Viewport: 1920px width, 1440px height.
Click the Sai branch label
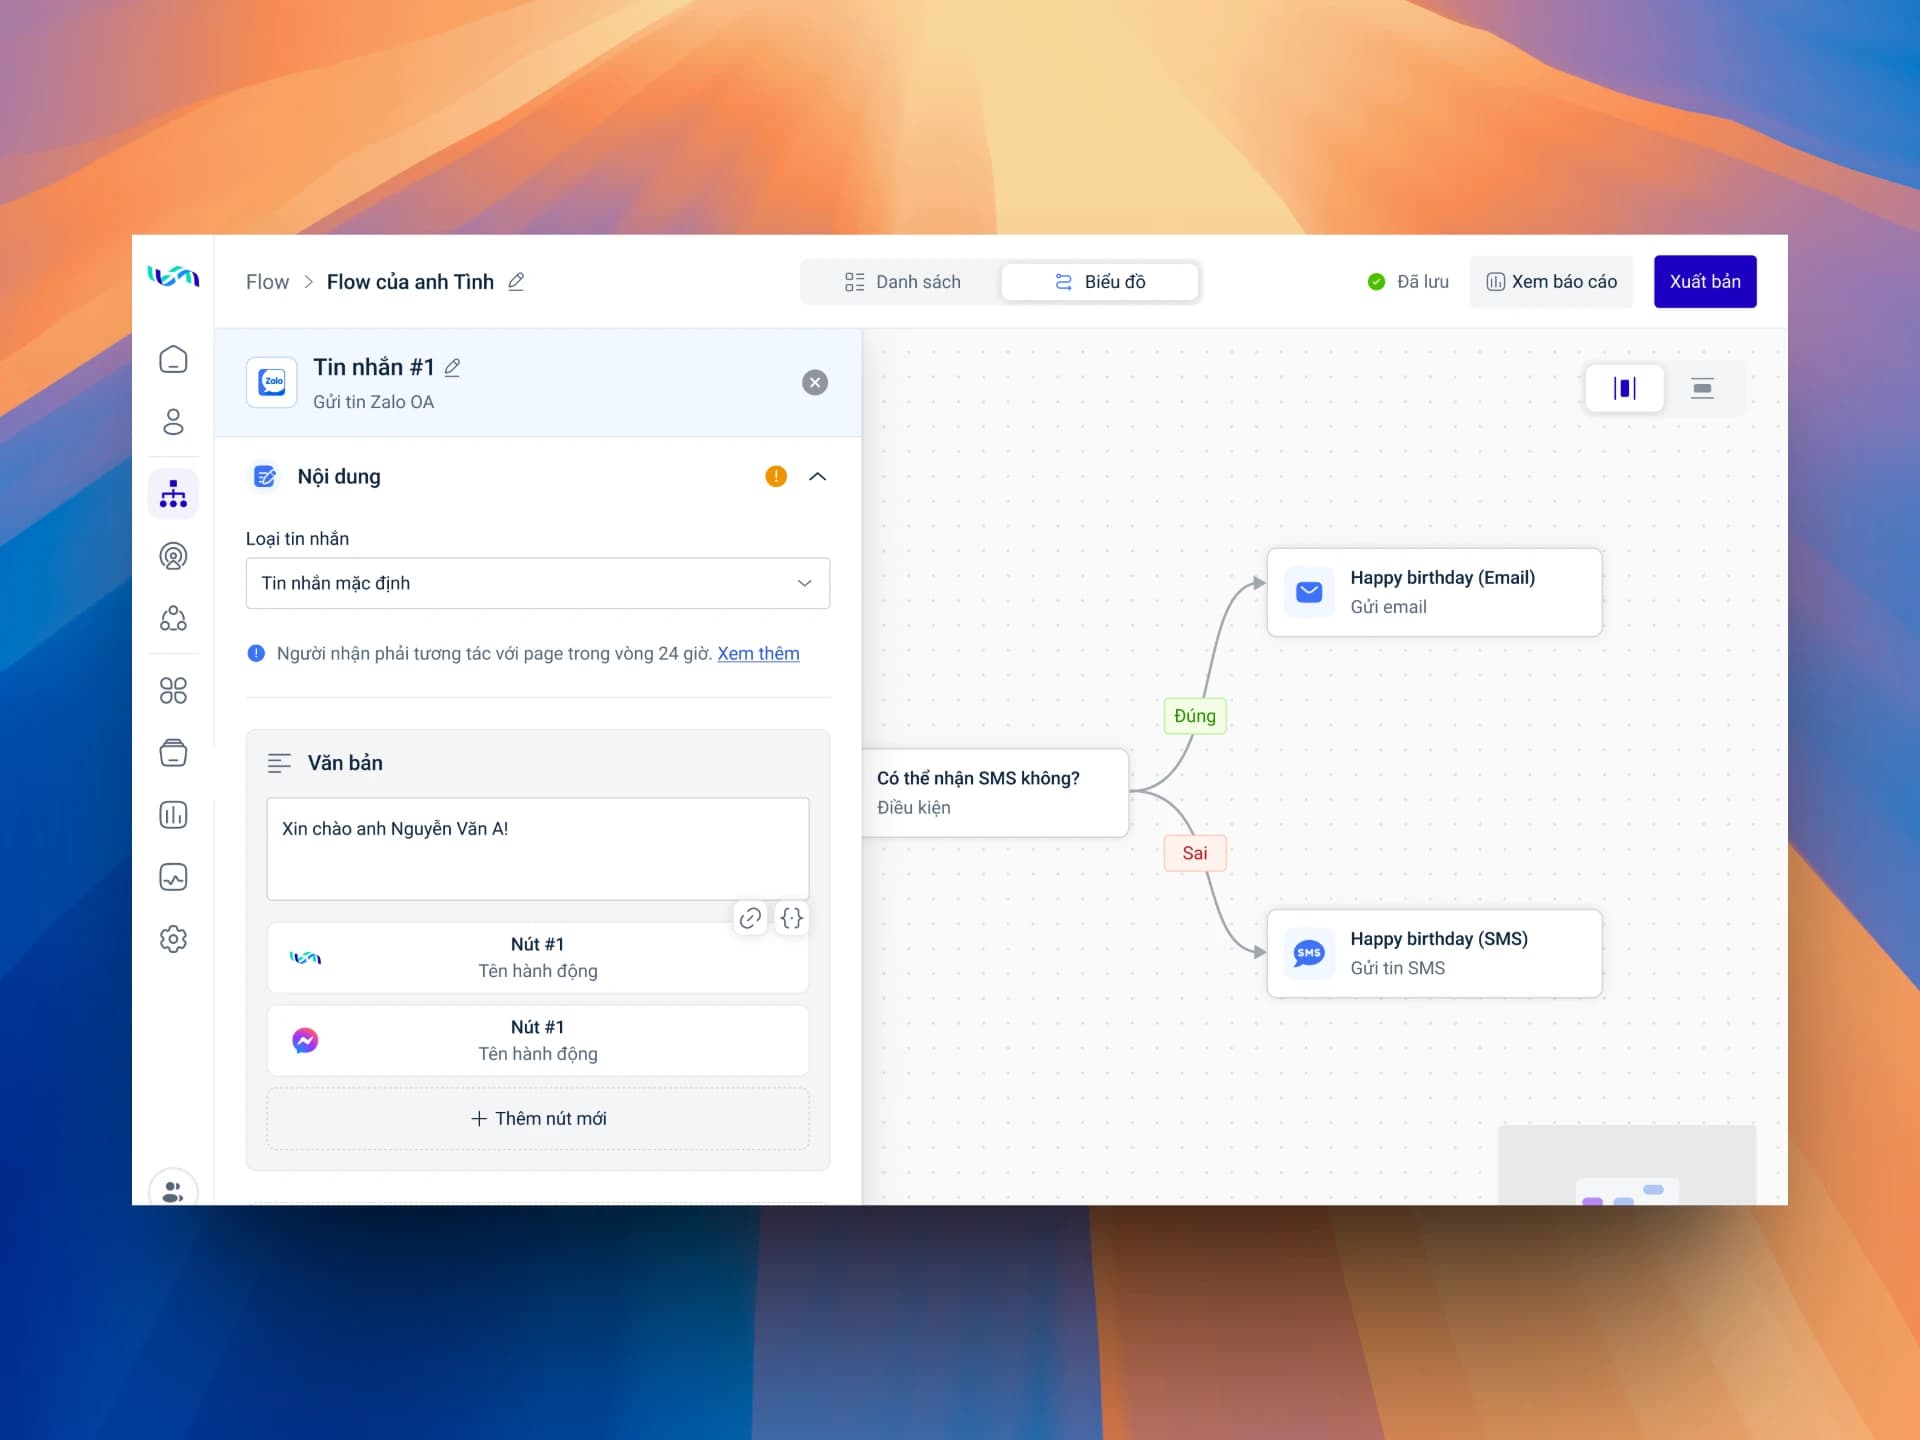point(1195,853)
